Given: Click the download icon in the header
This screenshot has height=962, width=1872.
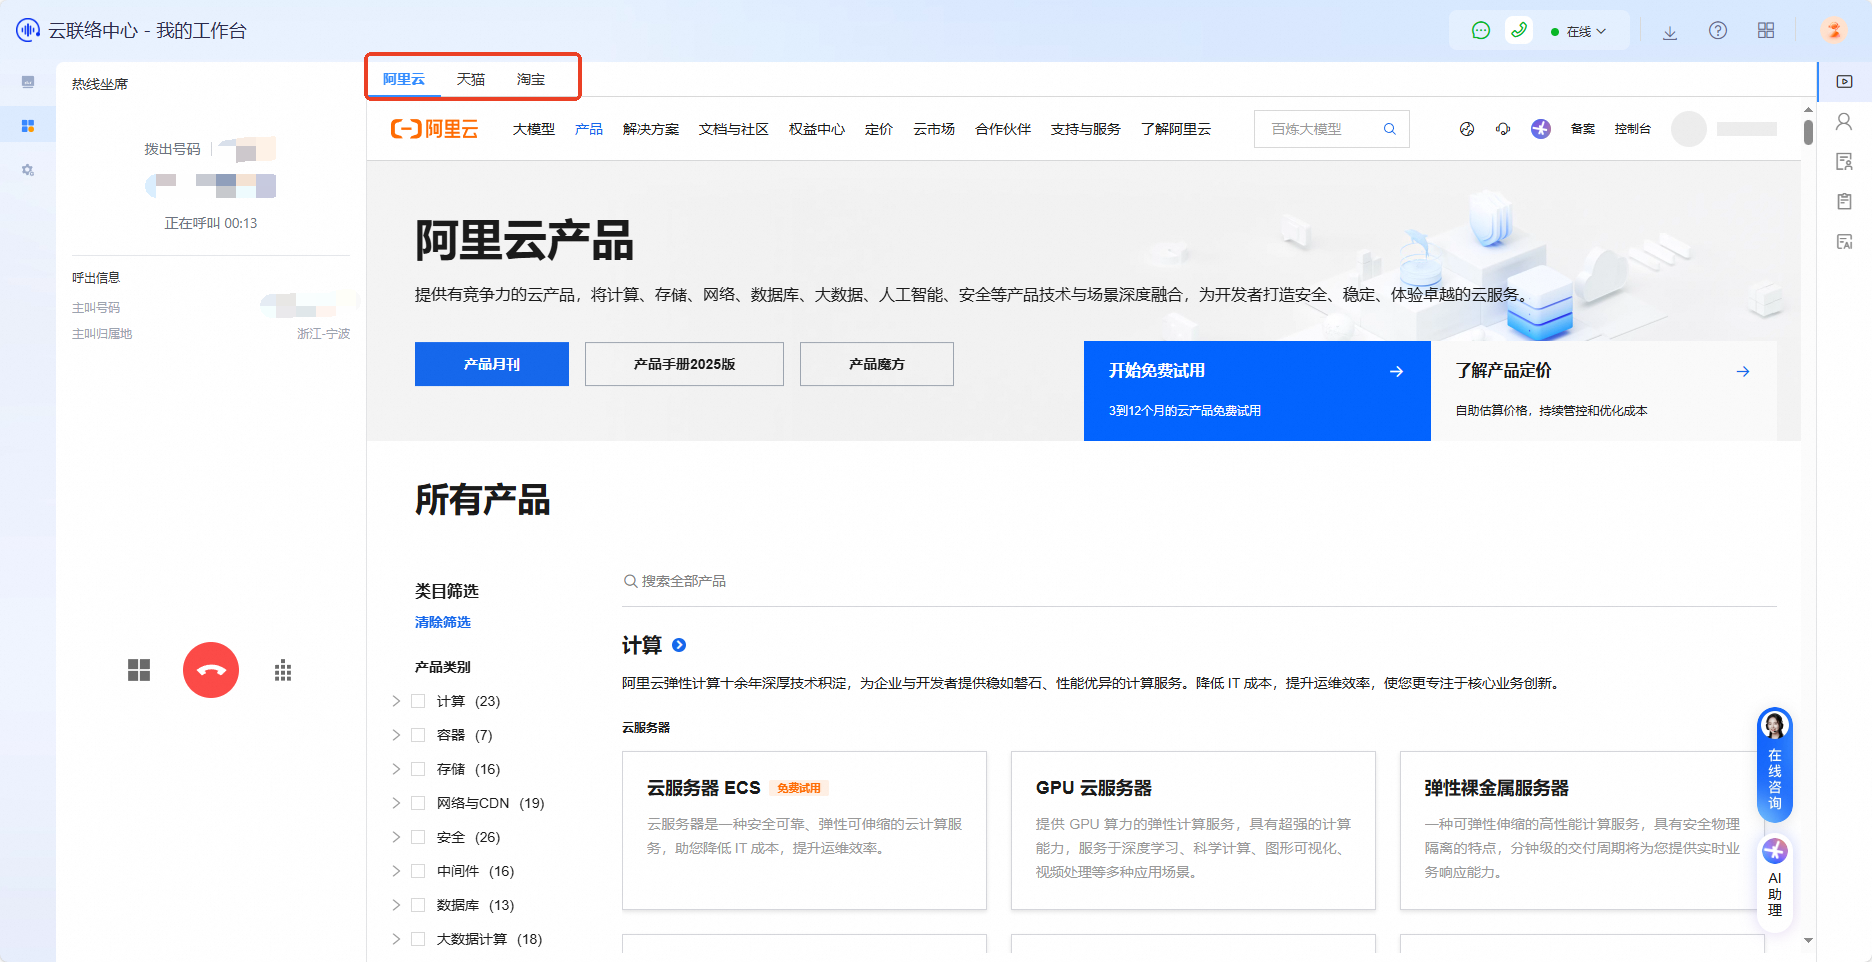Looking at the screenshot, I should coord(1670,32).
